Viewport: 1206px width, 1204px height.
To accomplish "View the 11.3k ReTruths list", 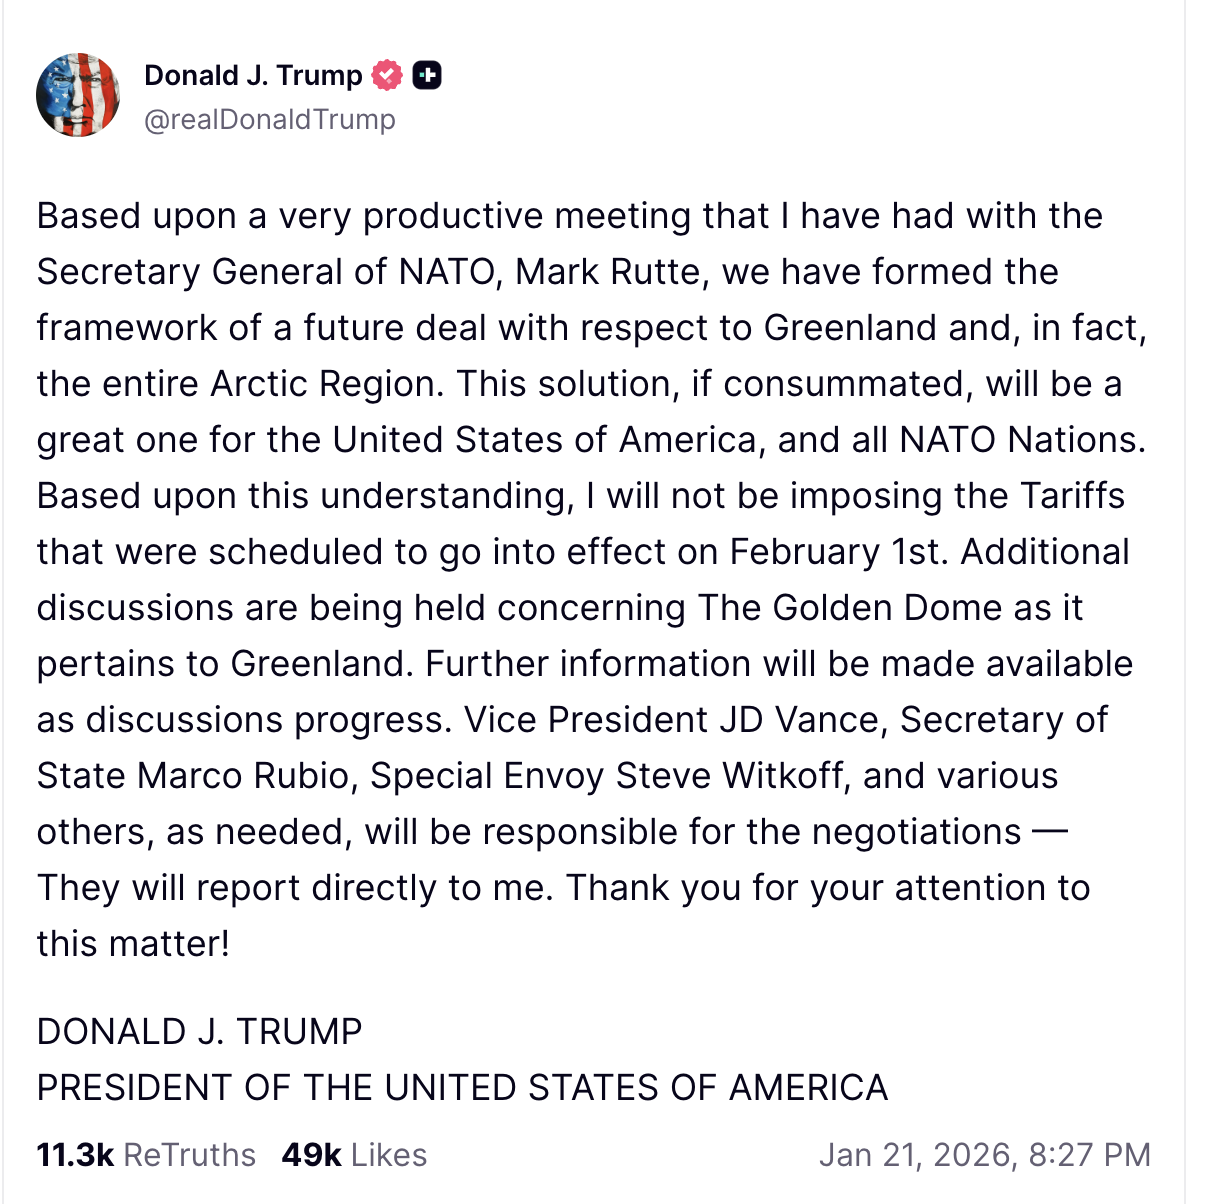I will 146,1155.
